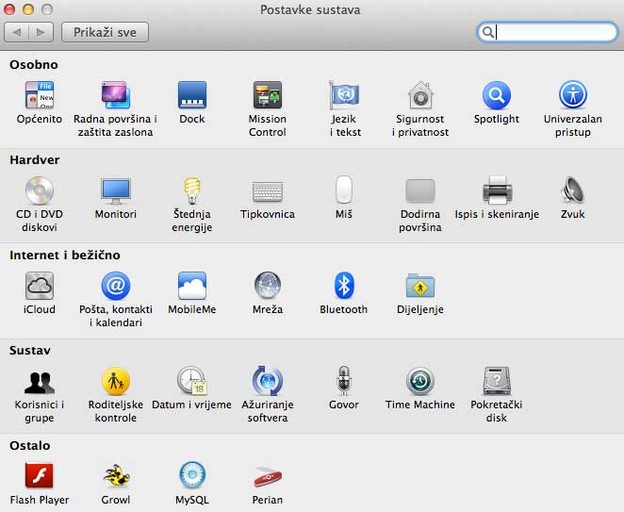Screen dimensions: 624x512
Task: Open Datum i vrijeme settings
Action: (191, 381)
